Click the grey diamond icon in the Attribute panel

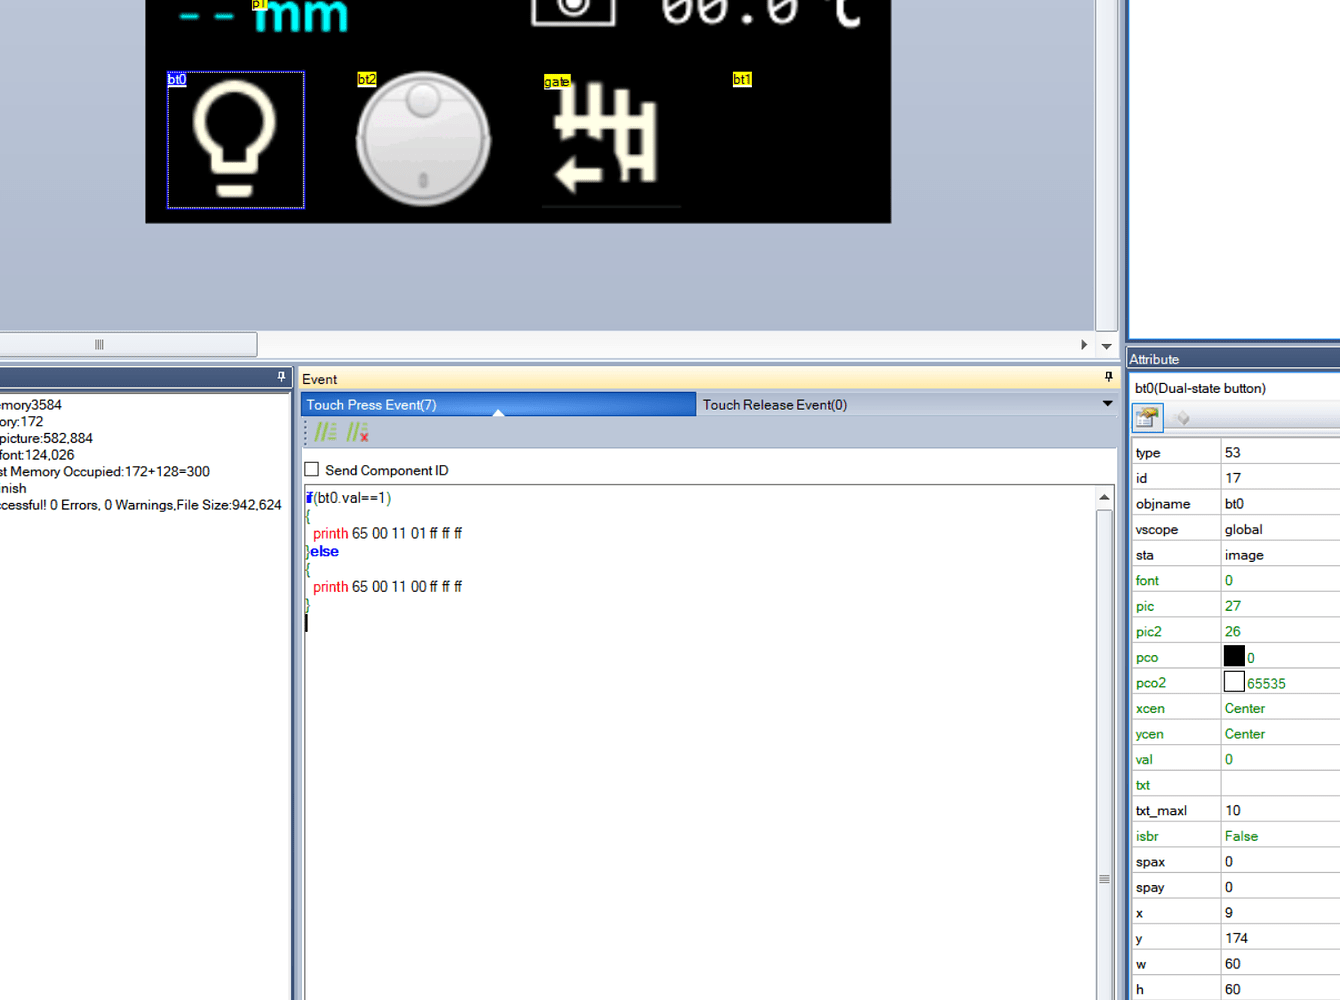click(x=1183, y=417)
